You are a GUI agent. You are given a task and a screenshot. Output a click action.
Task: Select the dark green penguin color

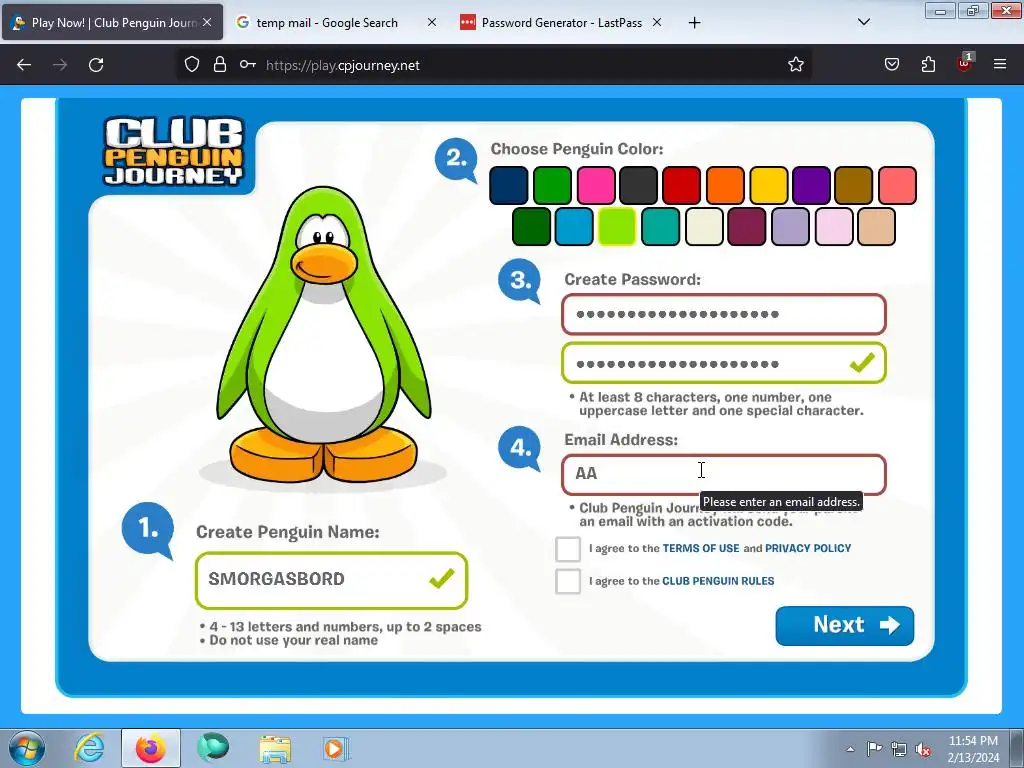pyautogui.click(x=531, y=227)
